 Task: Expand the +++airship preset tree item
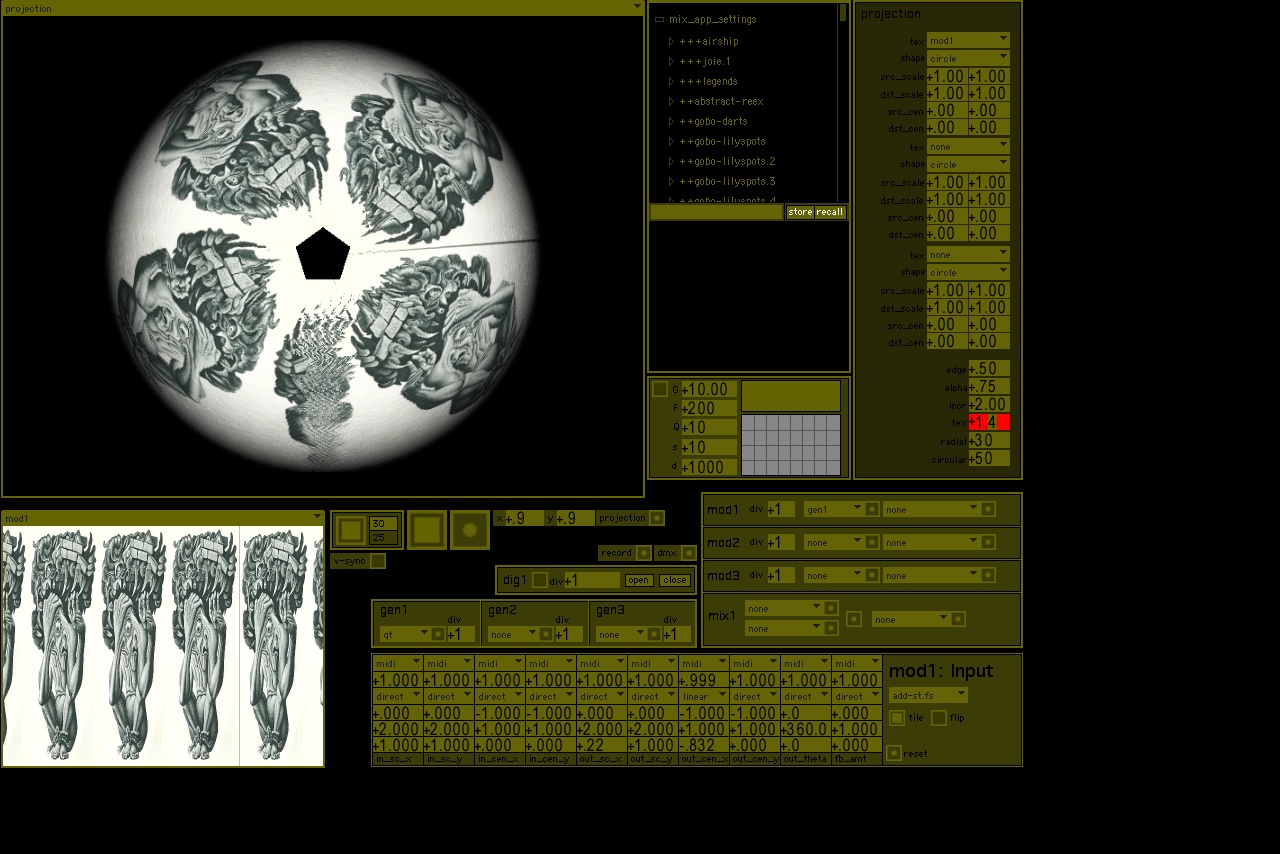(x=672, y=41)
